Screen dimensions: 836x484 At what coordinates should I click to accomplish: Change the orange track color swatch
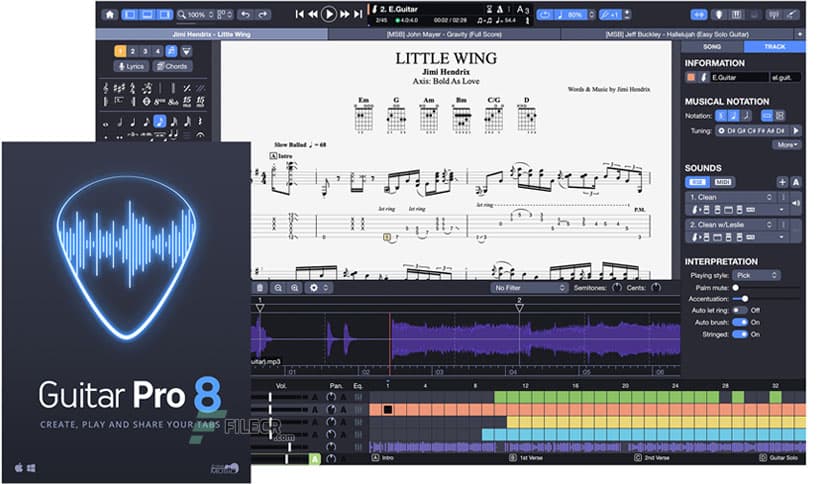(x=691, y=77)
